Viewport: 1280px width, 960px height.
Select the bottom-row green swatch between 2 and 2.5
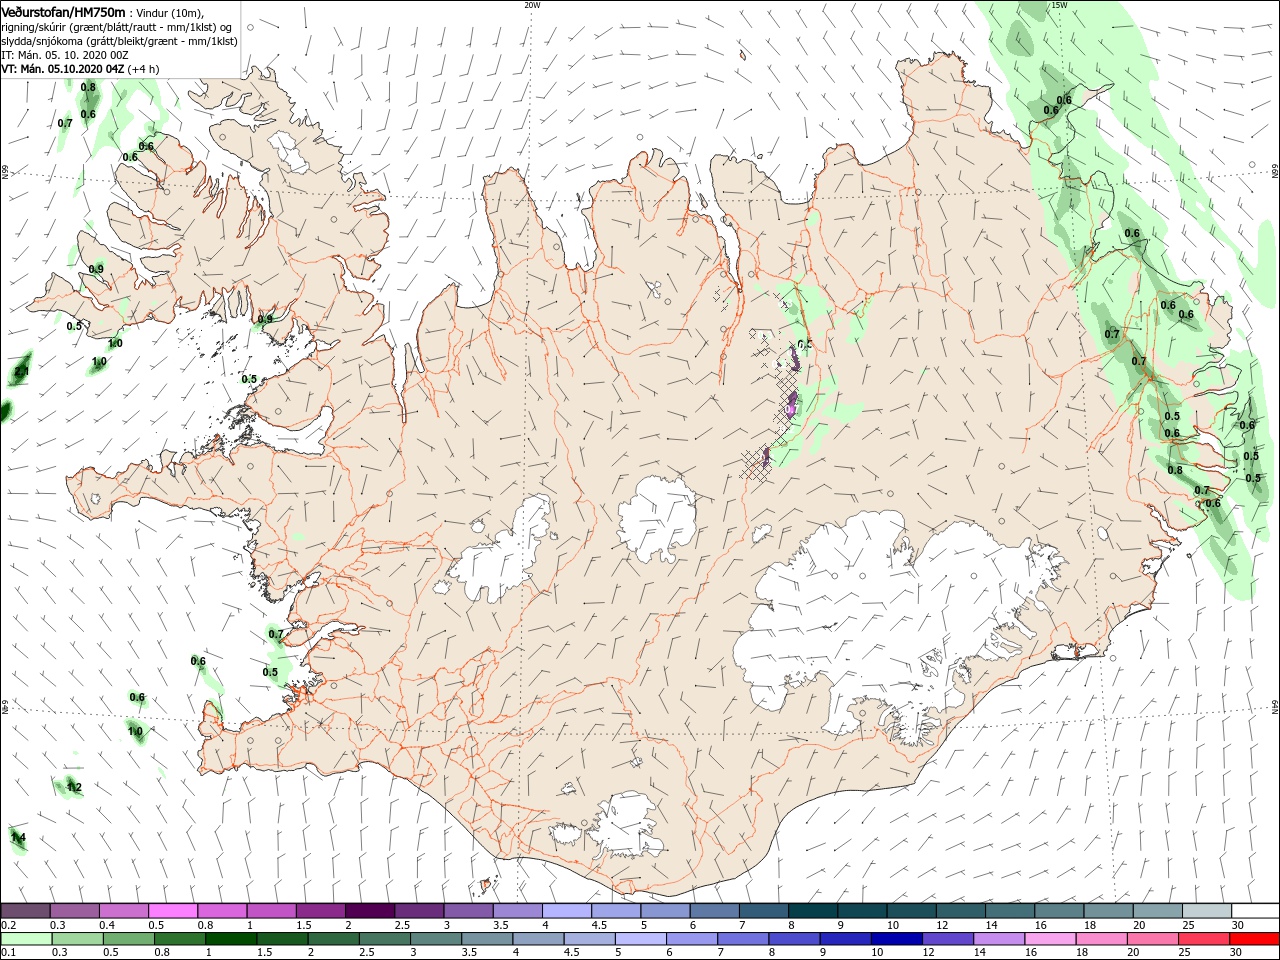pos(333,939)
